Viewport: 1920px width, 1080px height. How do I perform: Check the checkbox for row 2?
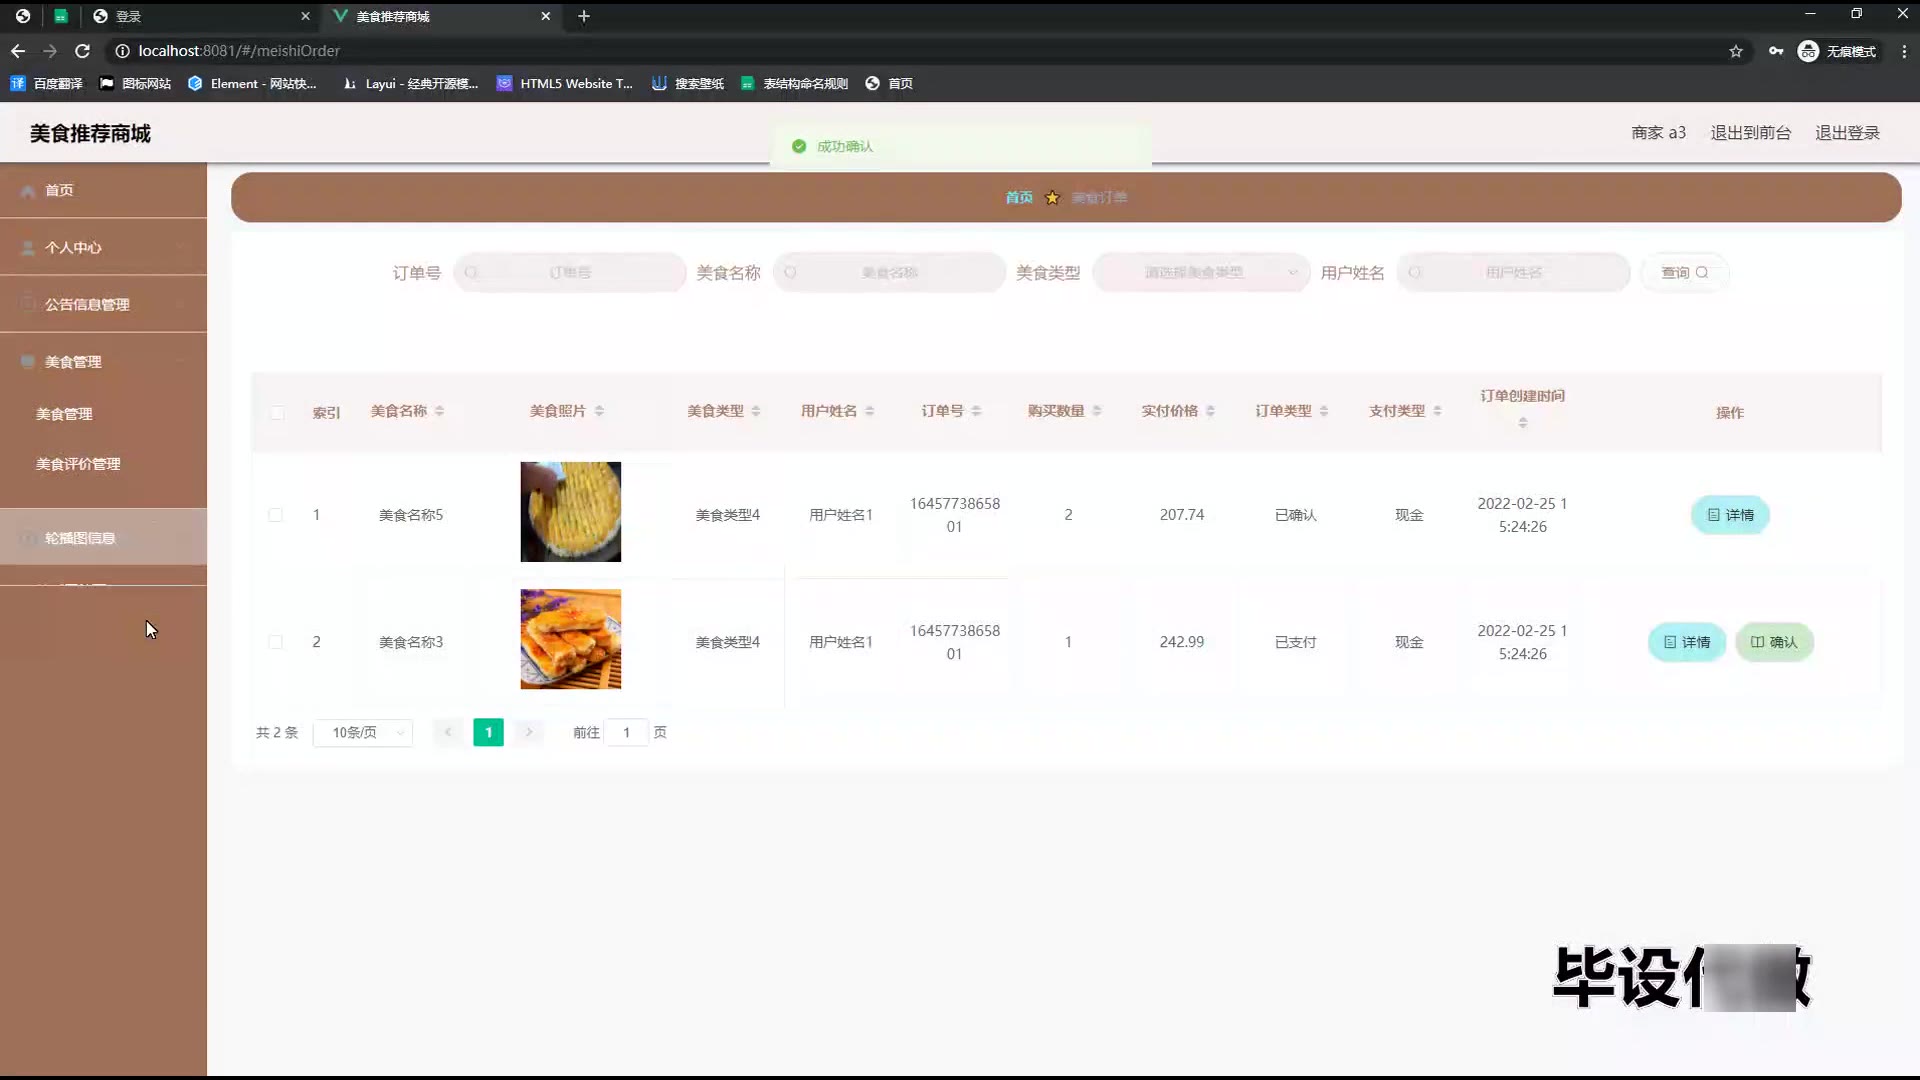click(x=275, y=642)
